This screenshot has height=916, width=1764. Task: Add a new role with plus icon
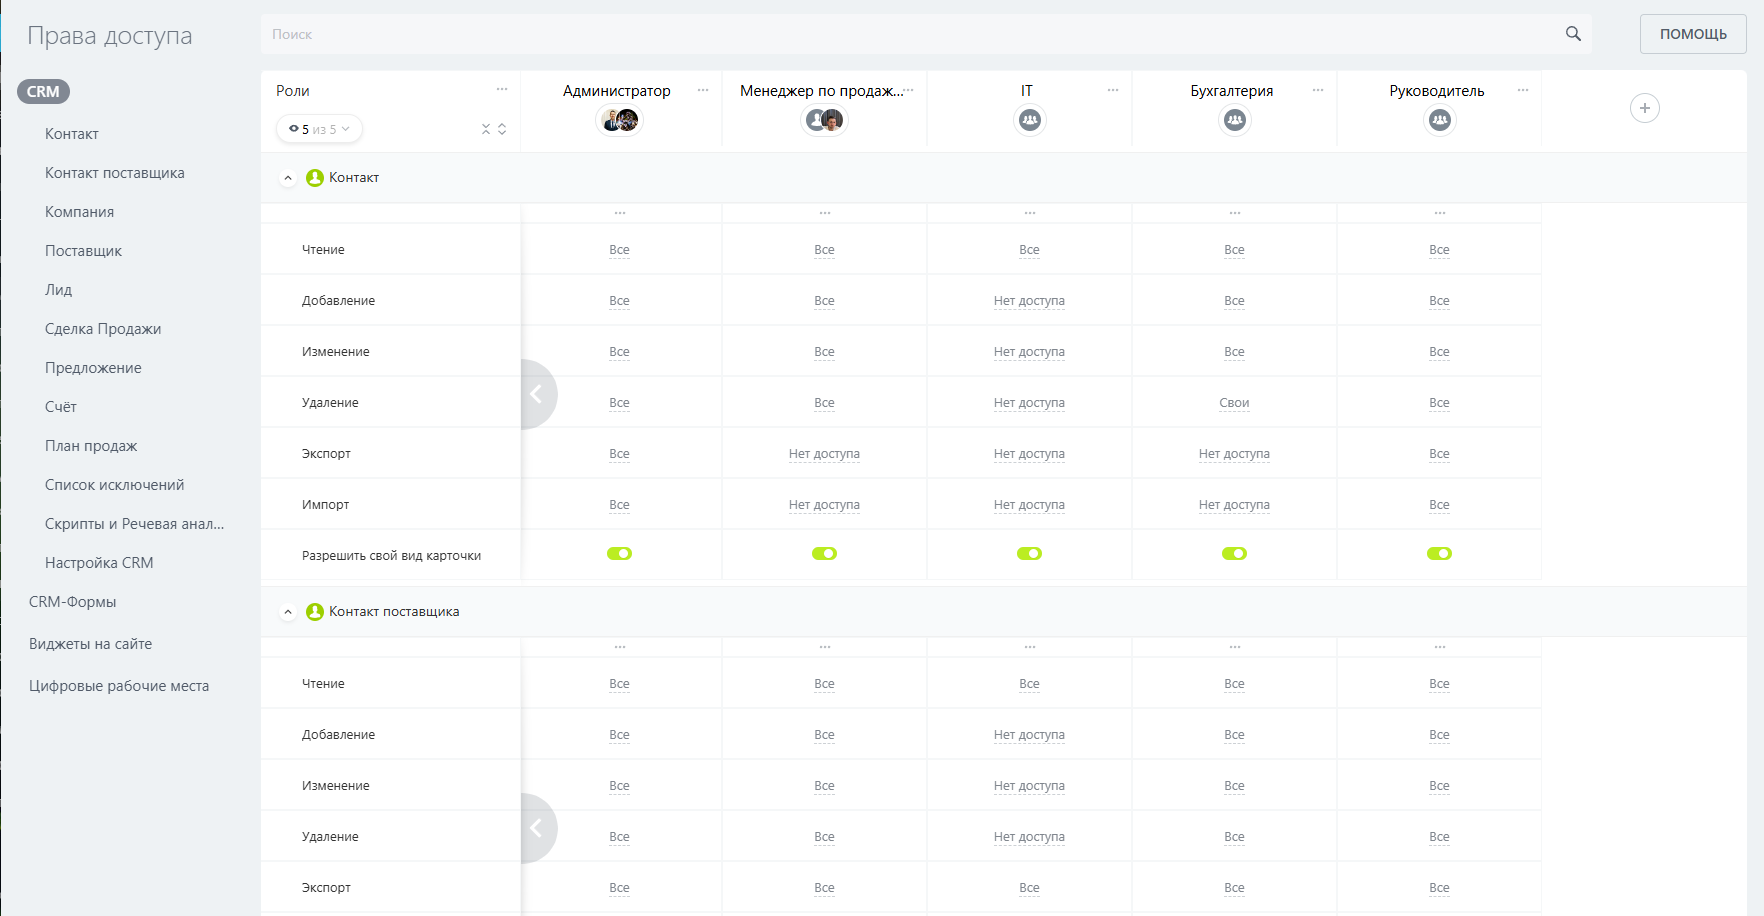(x=1645, y=108)
